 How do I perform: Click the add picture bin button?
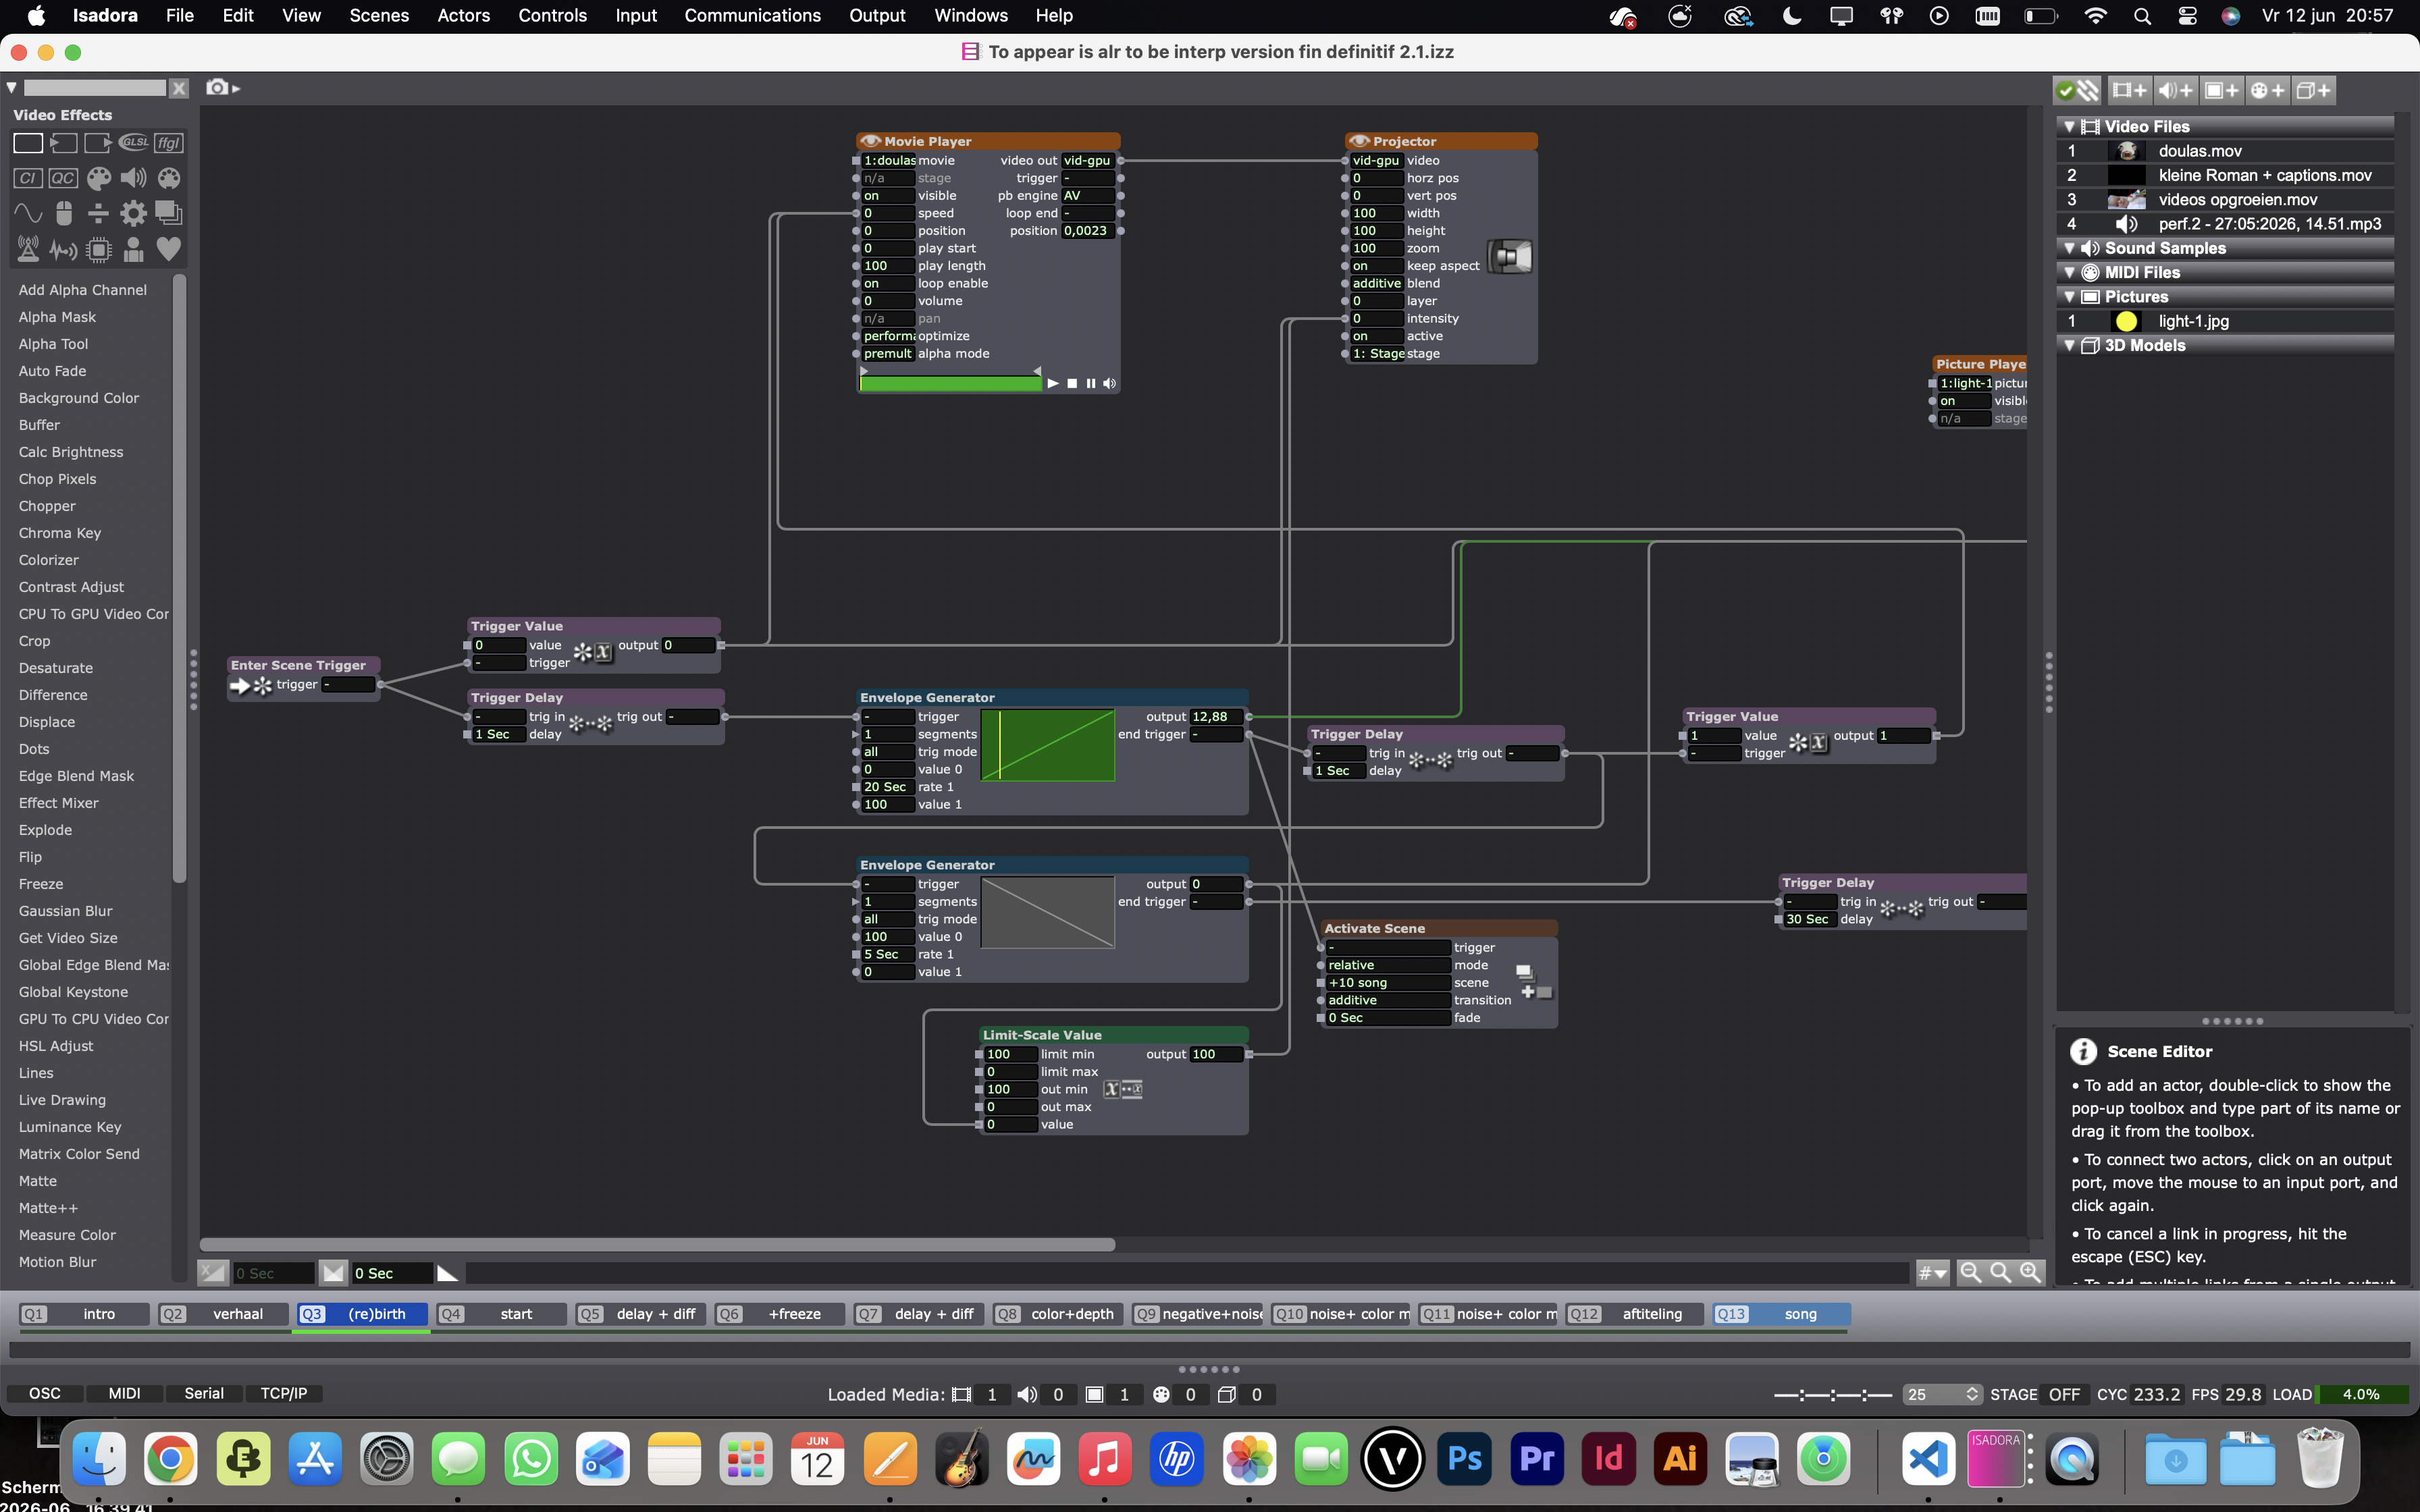[x=2221, y=90]
